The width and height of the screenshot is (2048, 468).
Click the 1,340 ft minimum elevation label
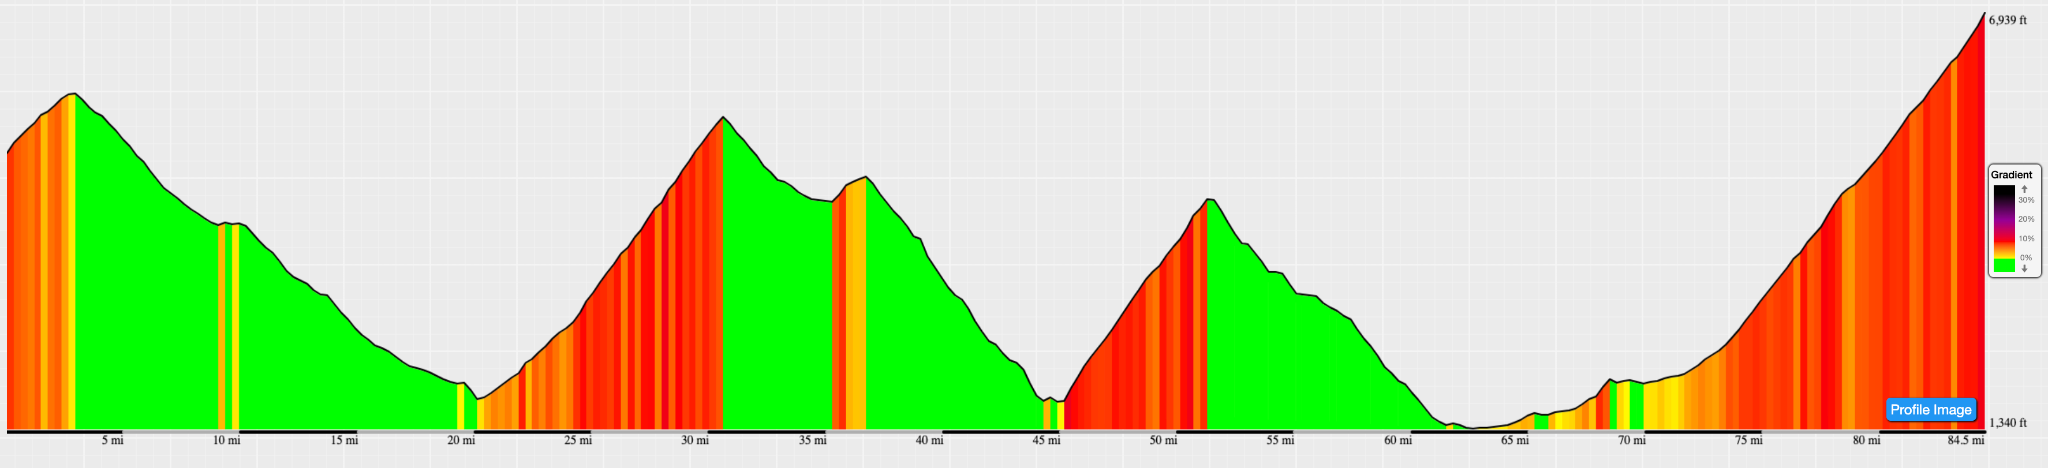(x=2008, y=423)
